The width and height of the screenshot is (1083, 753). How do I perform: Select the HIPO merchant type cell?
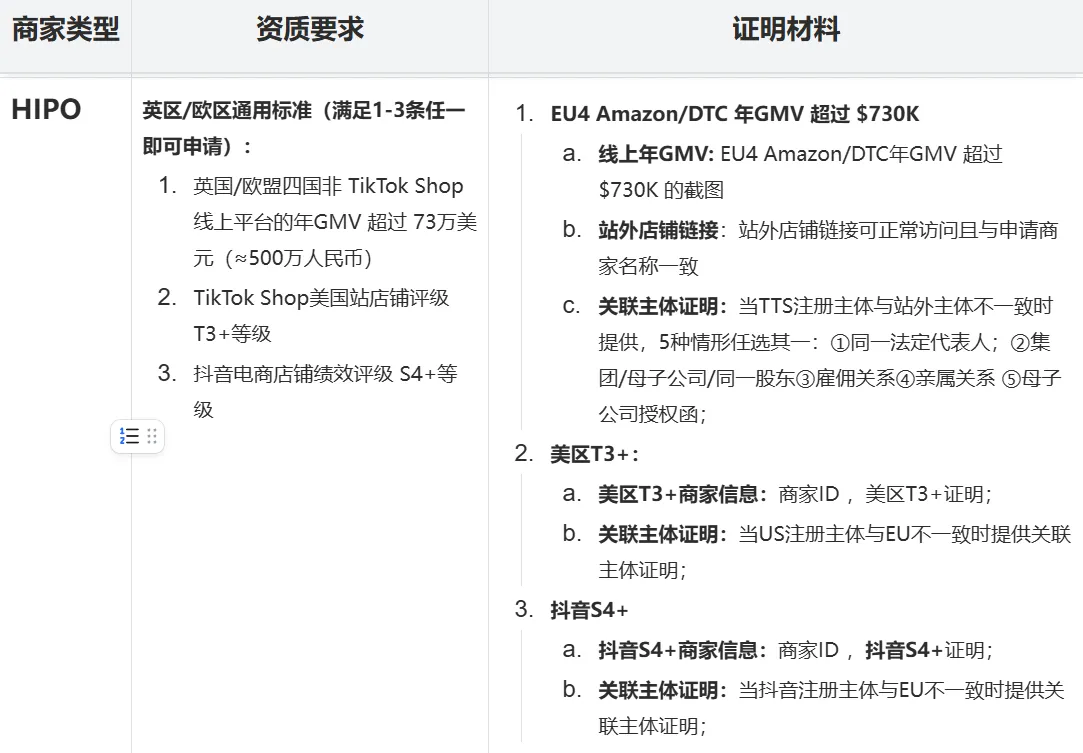point(46,109)
